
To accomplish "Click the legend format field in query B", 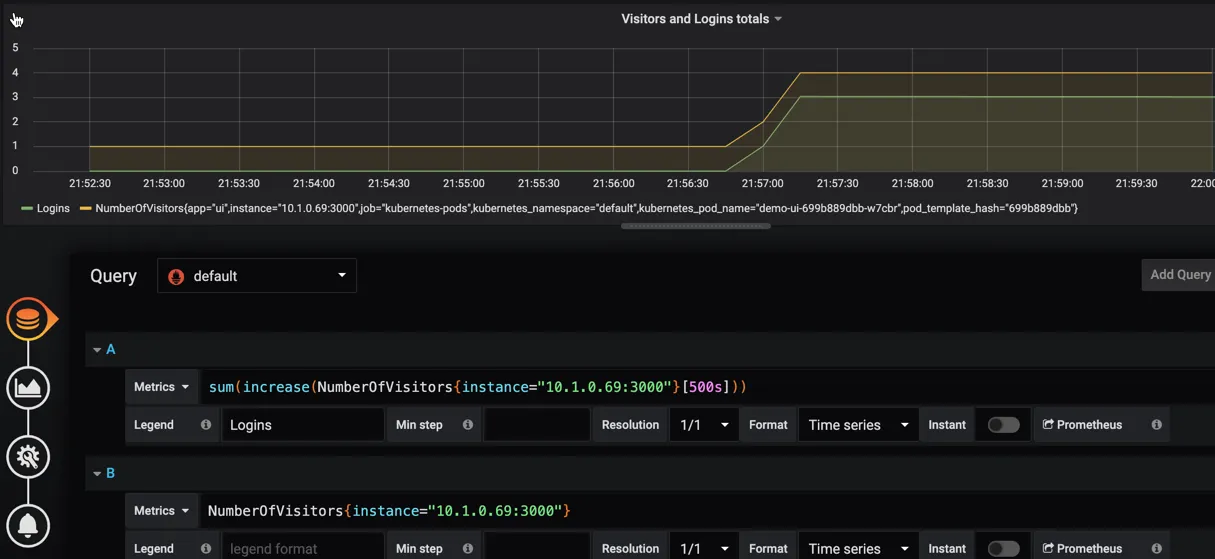I will (303, 548).
